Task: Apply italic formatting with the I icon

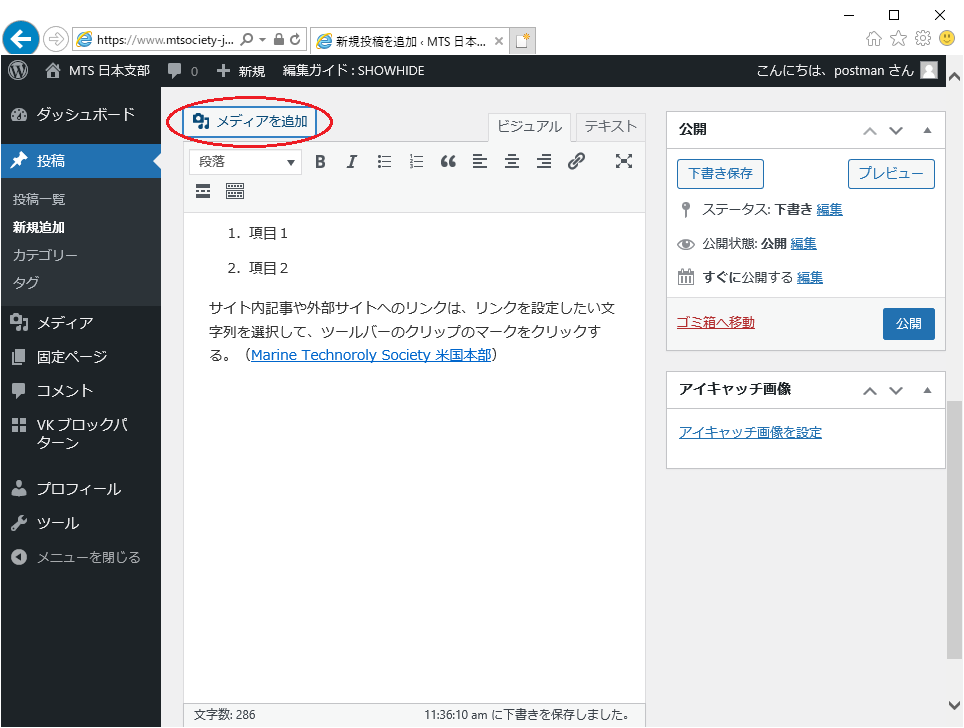Action: coord(352,161)
